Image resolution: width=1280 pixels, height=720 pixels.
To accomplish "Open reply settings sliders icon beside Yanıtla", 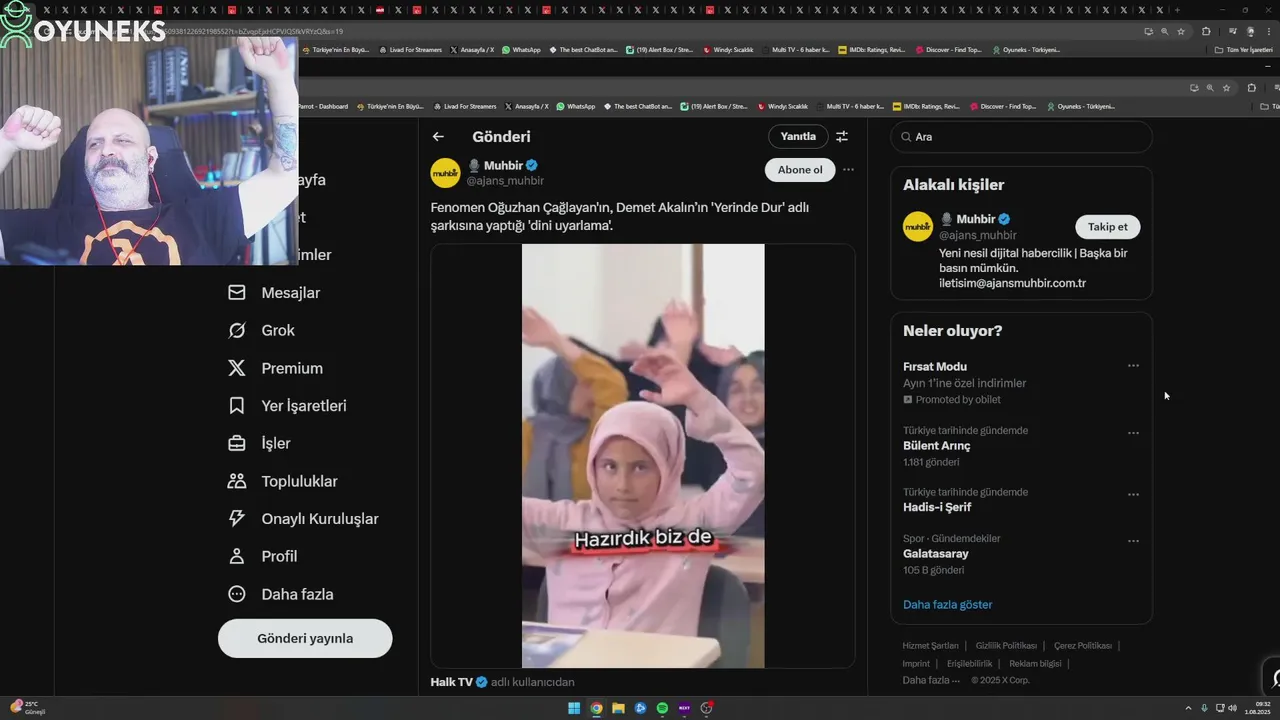I will coord(842,136).
